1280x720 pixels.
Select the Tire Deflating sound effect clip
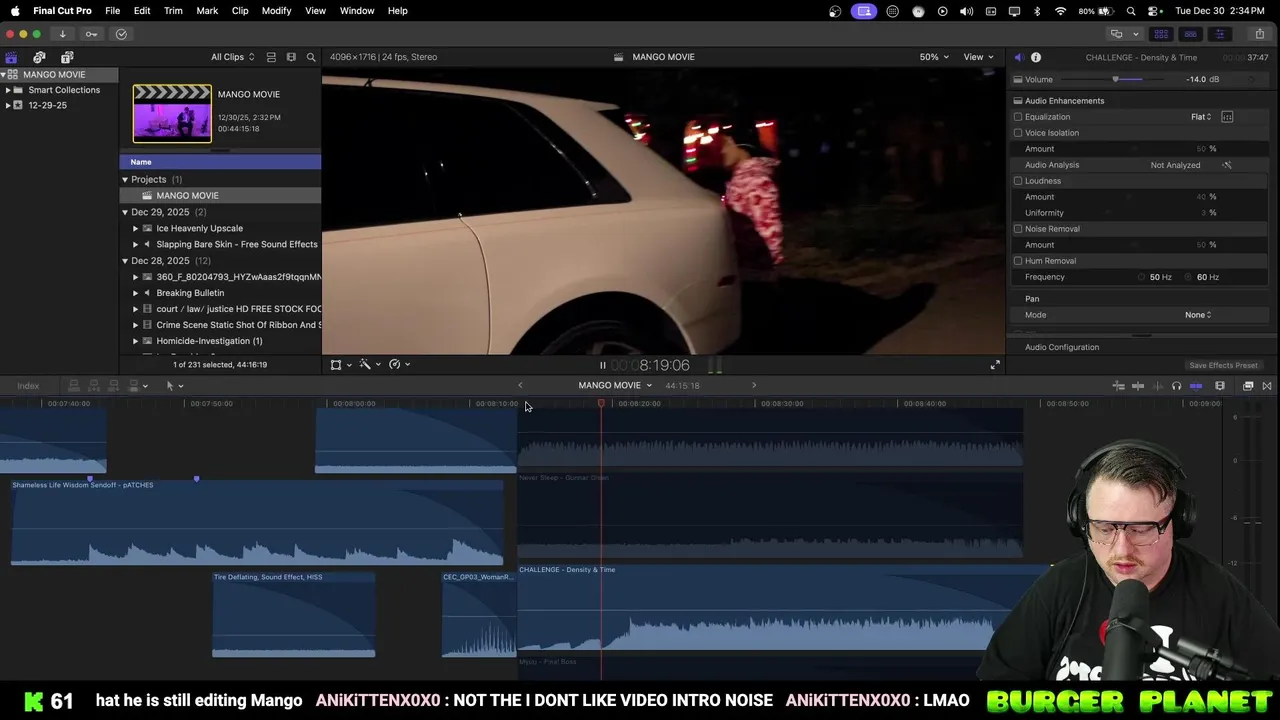(x=293, y=614)
